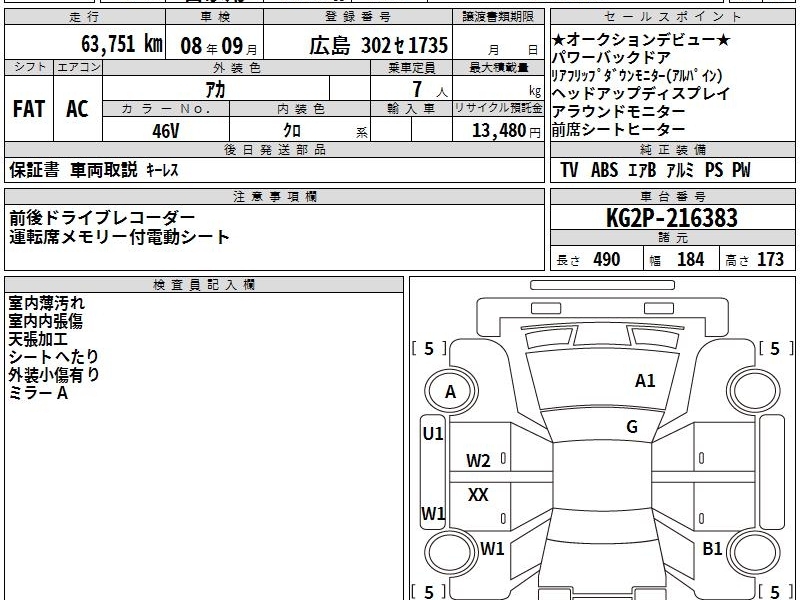Image resolution: width=800 pixels, height=600 pixels.
Task: Select the リサイクル預託金 header
Action: [x=498, y=108]
